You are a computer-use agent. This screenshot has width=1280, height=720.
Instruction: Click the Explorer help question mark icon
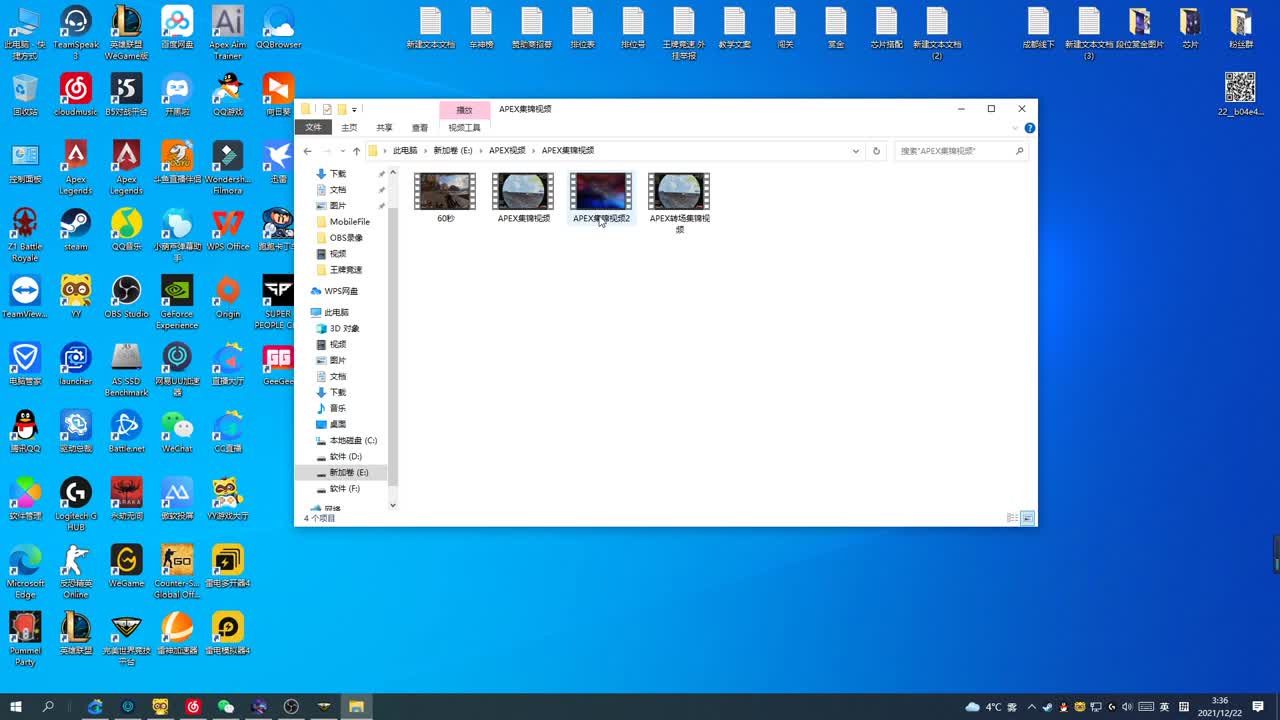[x=1029, y=128]
